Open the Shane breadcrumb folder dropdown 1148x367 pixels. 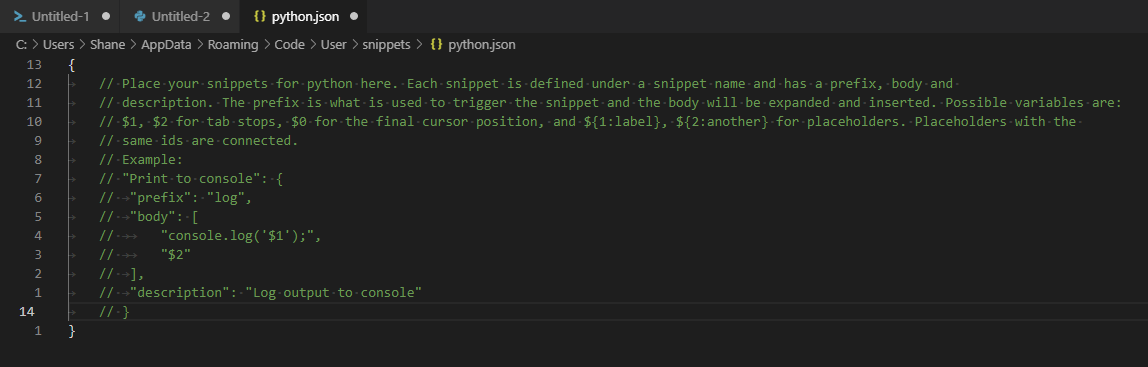[108, 45]
